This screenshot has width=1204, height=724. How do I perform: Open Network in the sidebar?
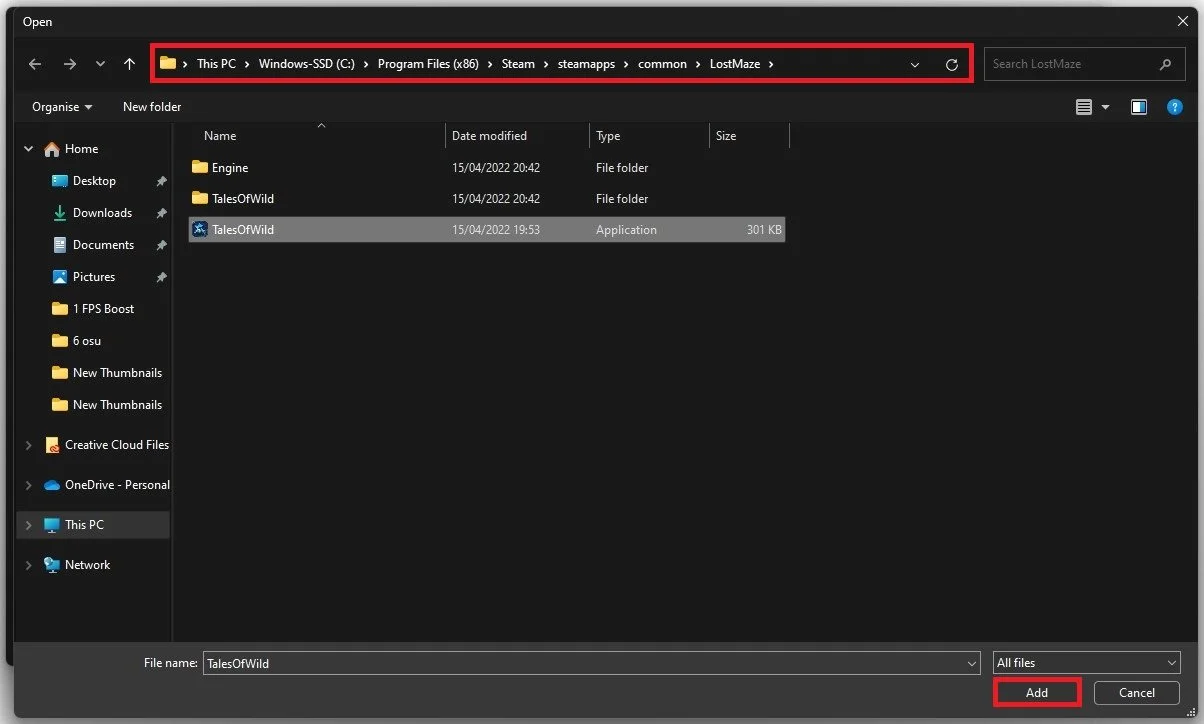pyautogui.click(x=87, y=565)
